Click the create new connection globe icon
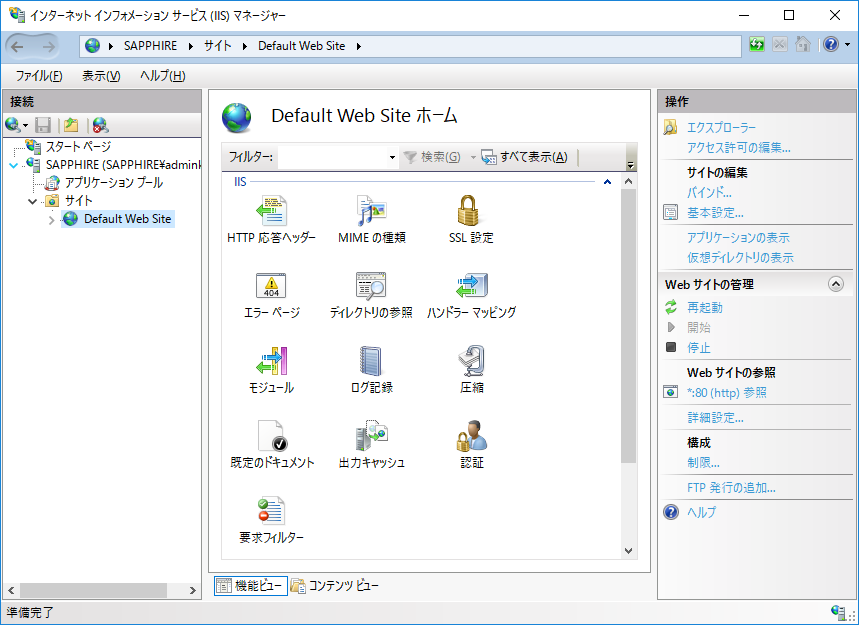Screen dimensions: 859x625 [x=13, y=125]
